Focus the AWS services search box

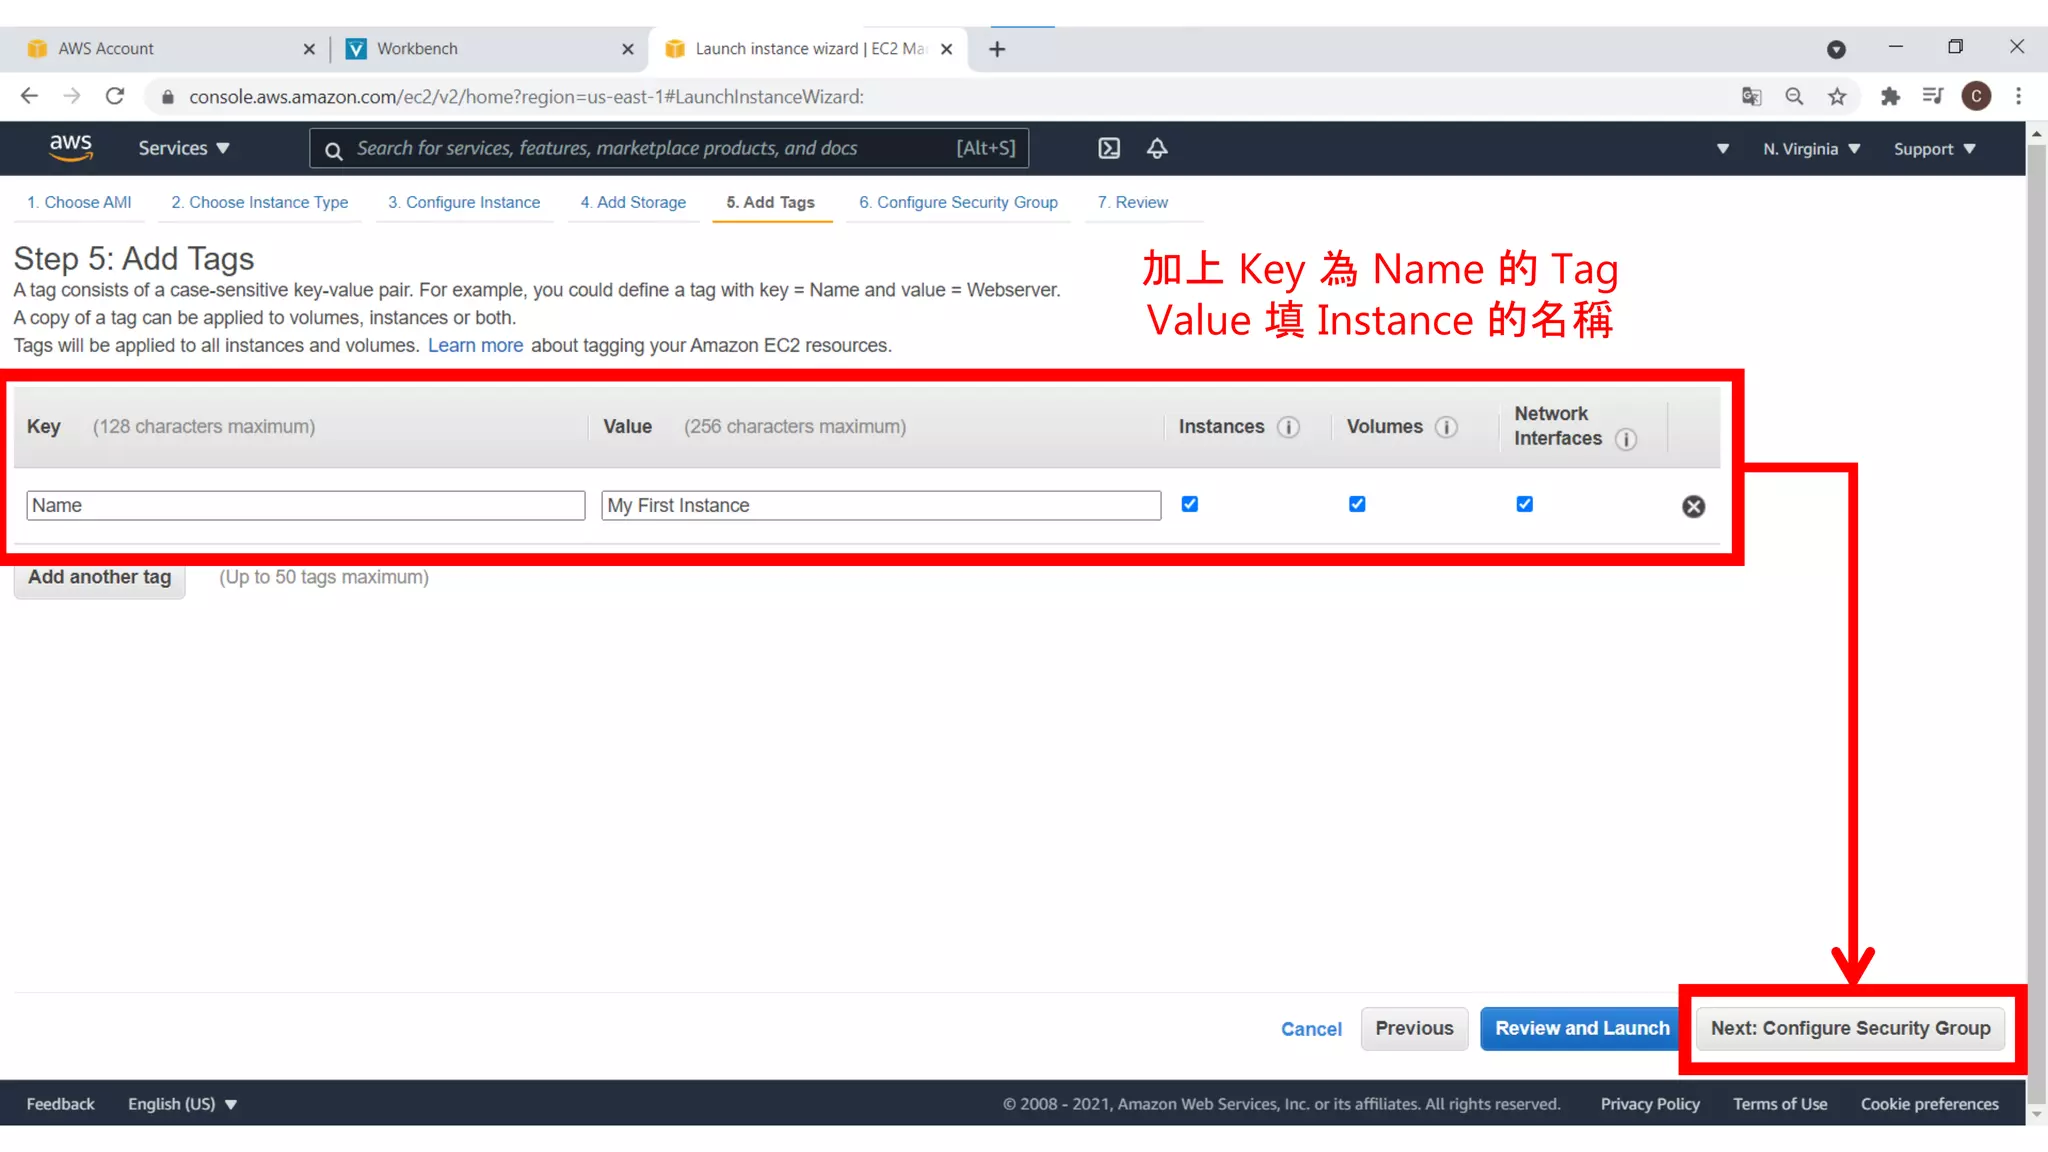[x=669, y=149]
